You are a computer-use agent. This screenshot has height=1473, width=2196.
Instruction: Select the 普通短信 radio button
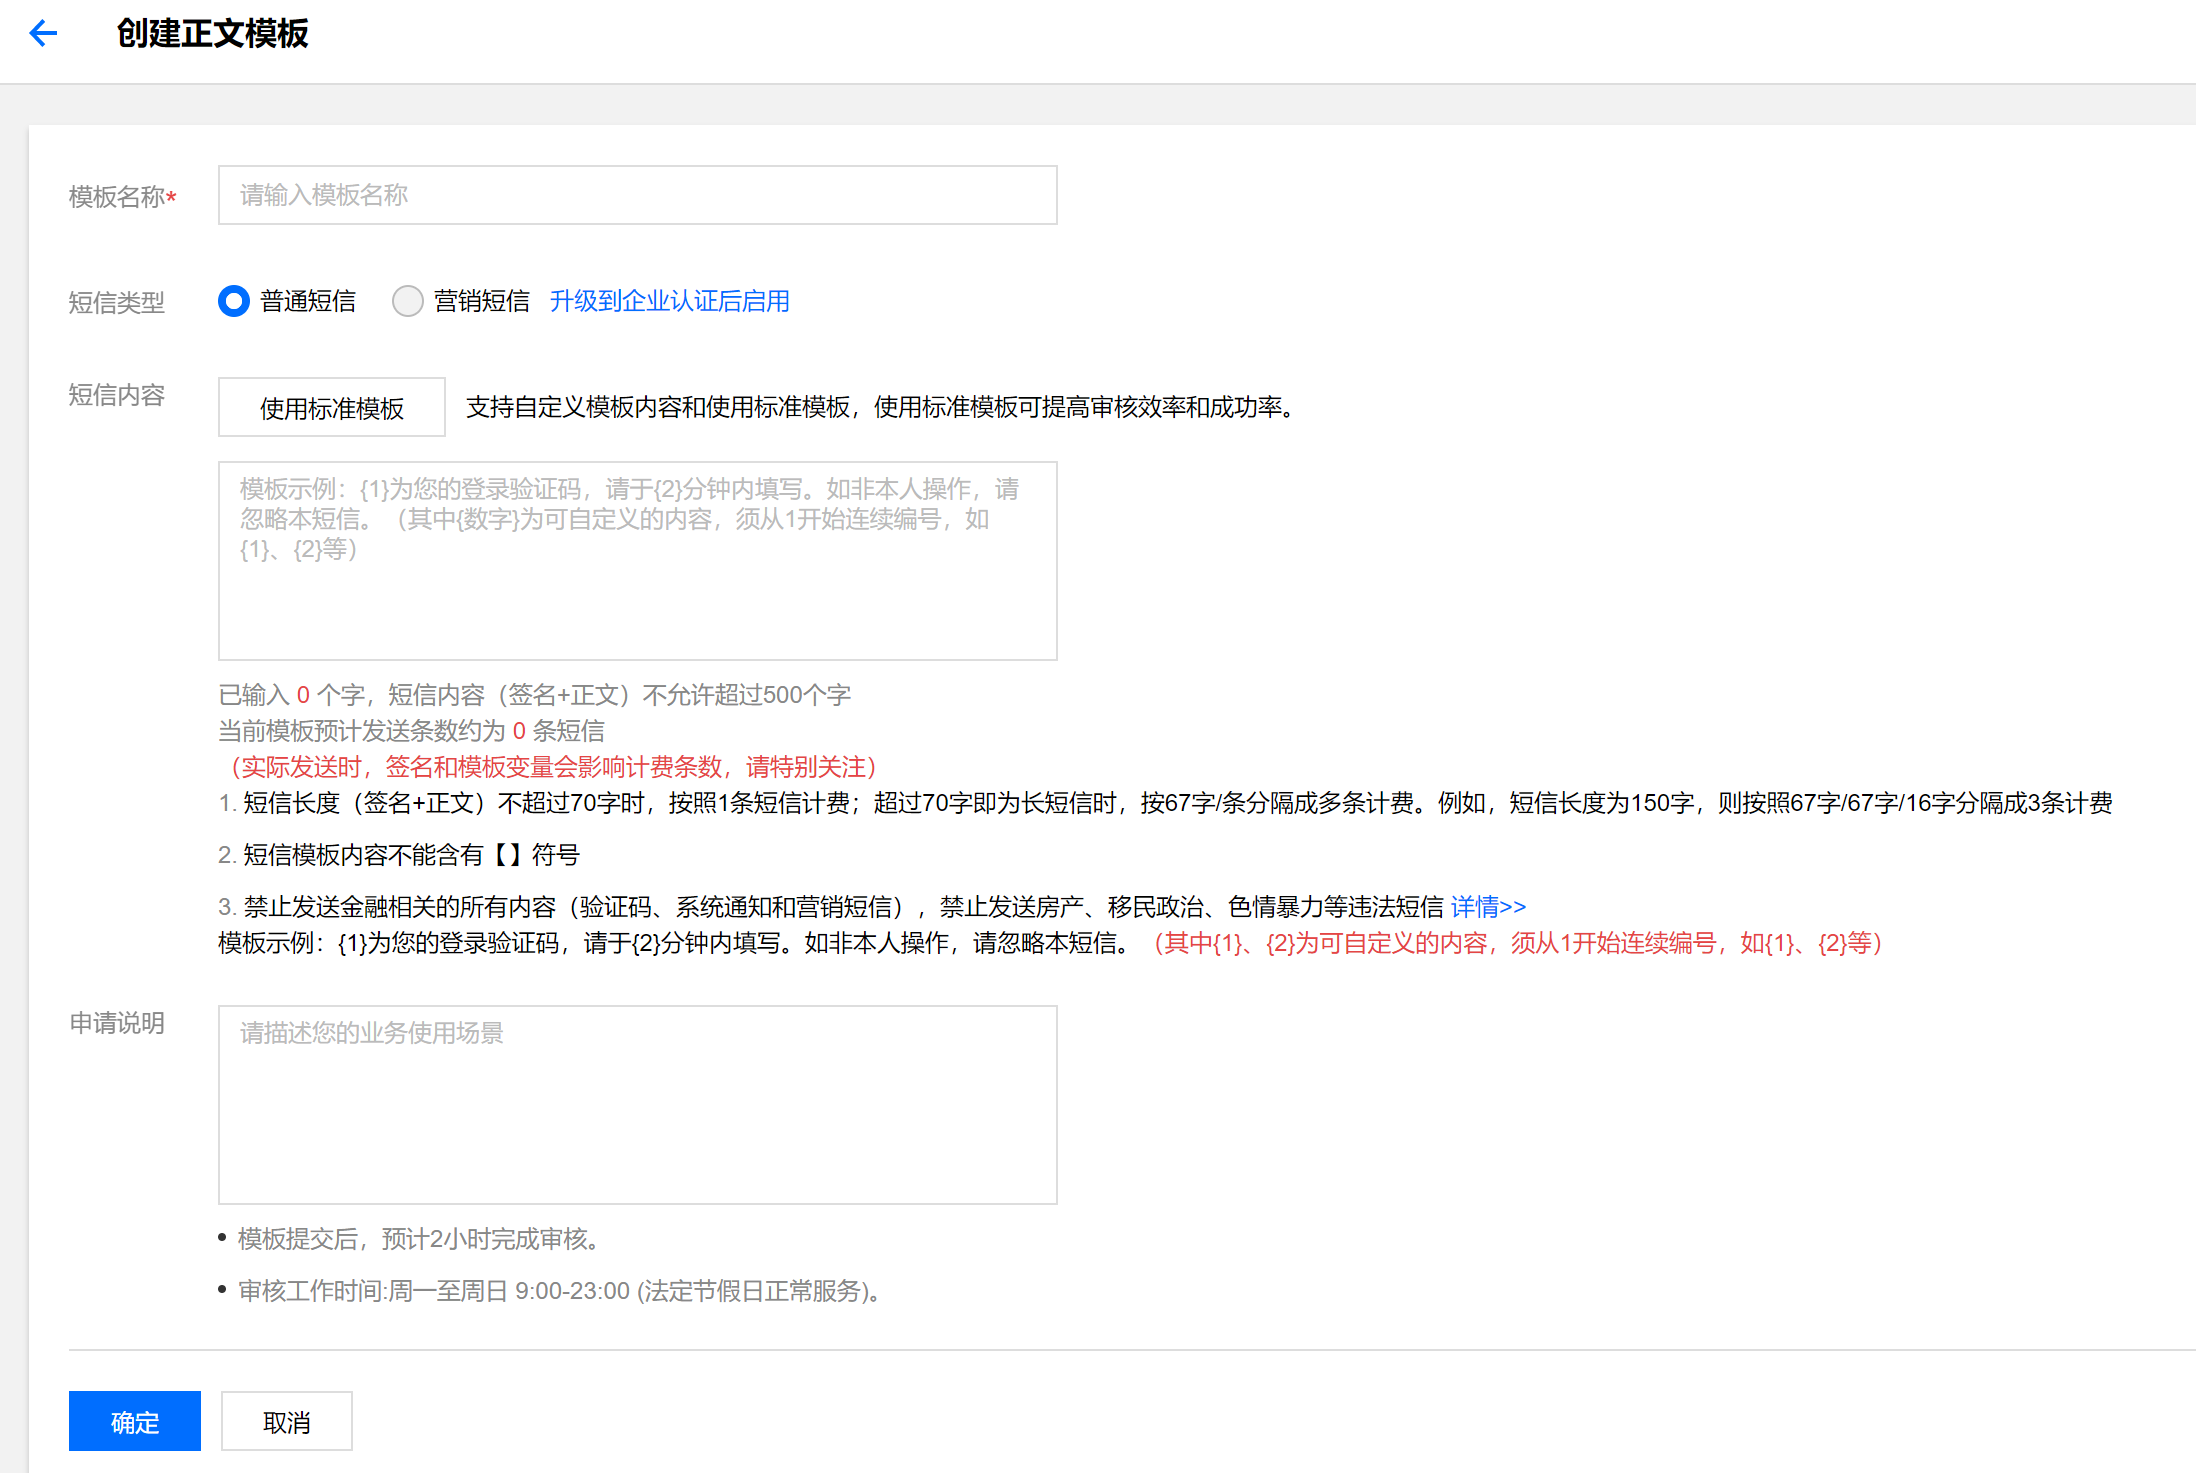(233, 301)
